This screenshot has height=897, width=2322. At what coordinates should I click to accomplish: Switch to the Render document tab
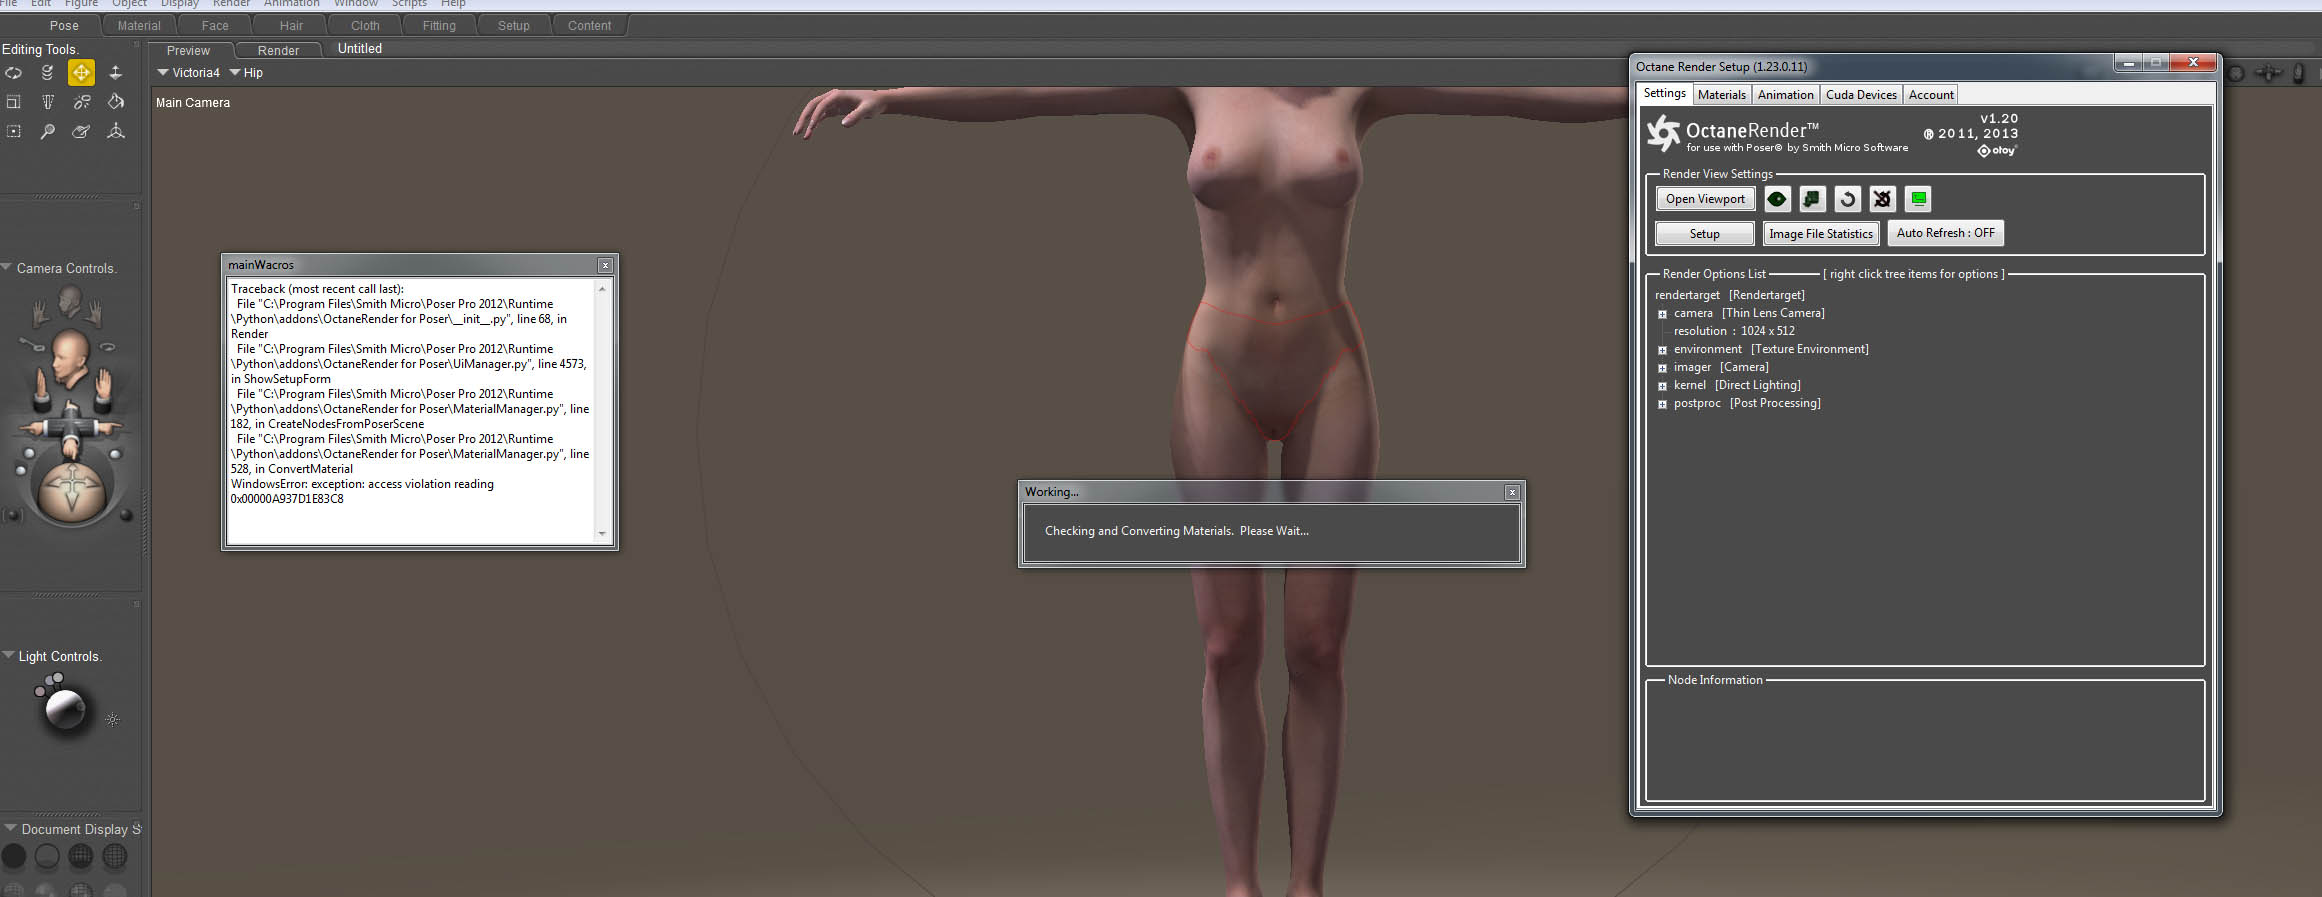[278, 50]
